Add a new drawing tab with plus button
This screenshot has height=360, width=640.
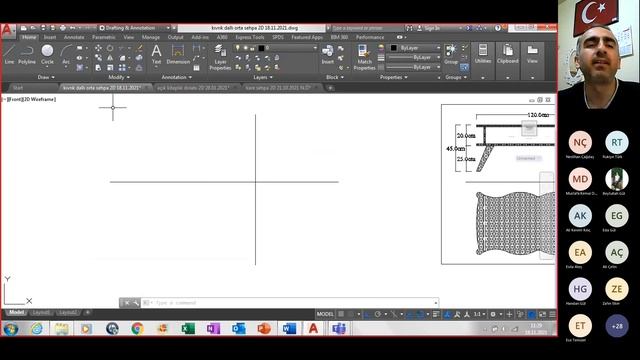tap(330, 88)
